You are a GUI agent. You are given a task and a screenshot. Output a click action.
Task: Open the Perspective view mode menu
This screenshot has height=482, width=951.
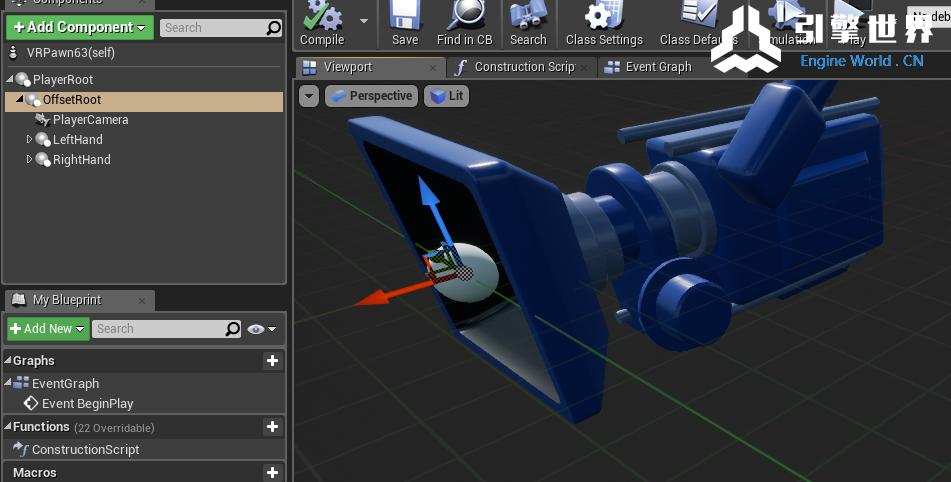pyautogui.click(x=372, y=96)
